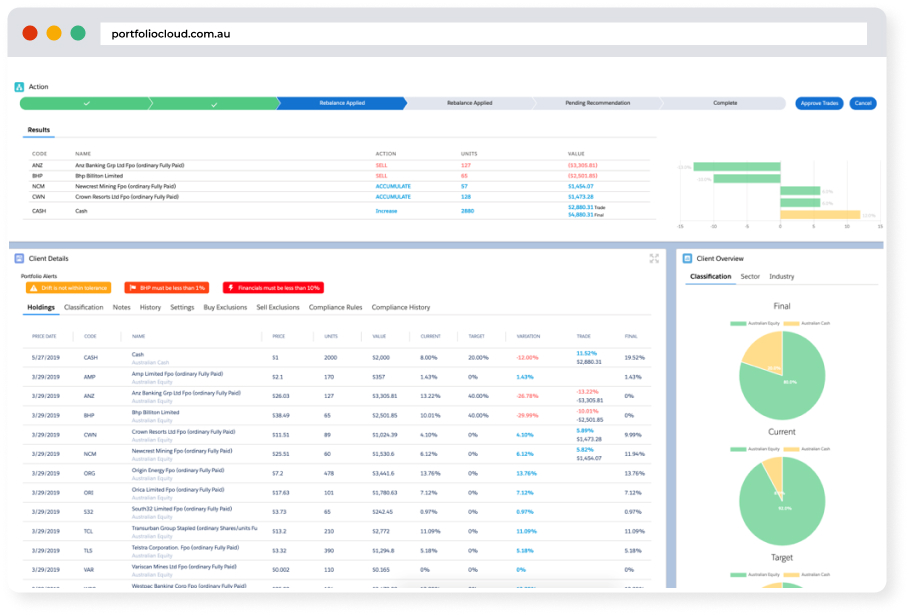Switch to the Compliance Rules tab
The image size is (909, 615).
pos(335,307)
